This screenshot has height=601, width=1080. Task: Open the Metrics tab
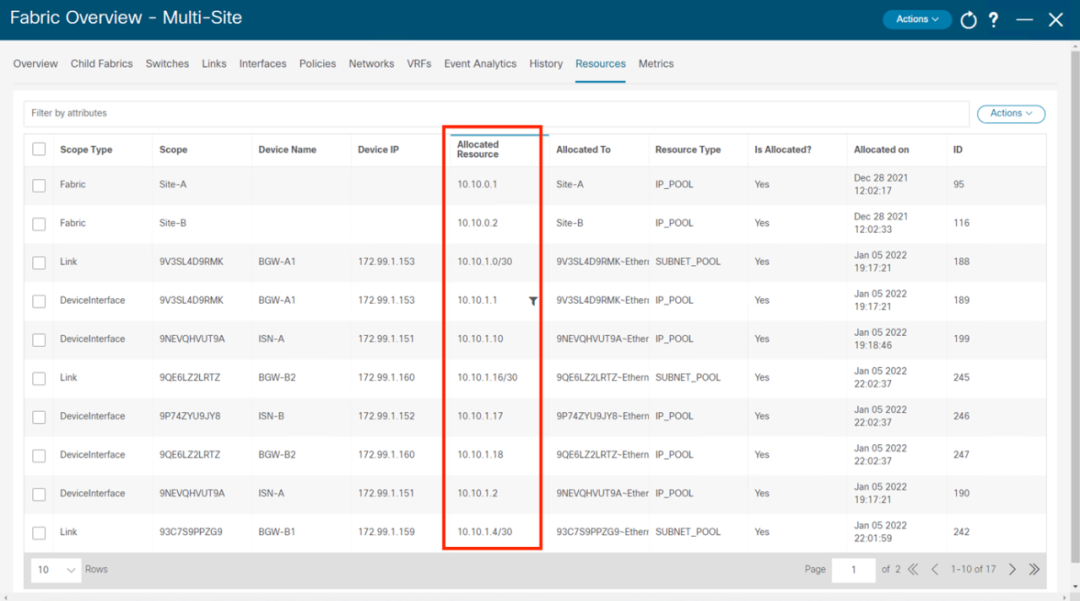point(656,63)
